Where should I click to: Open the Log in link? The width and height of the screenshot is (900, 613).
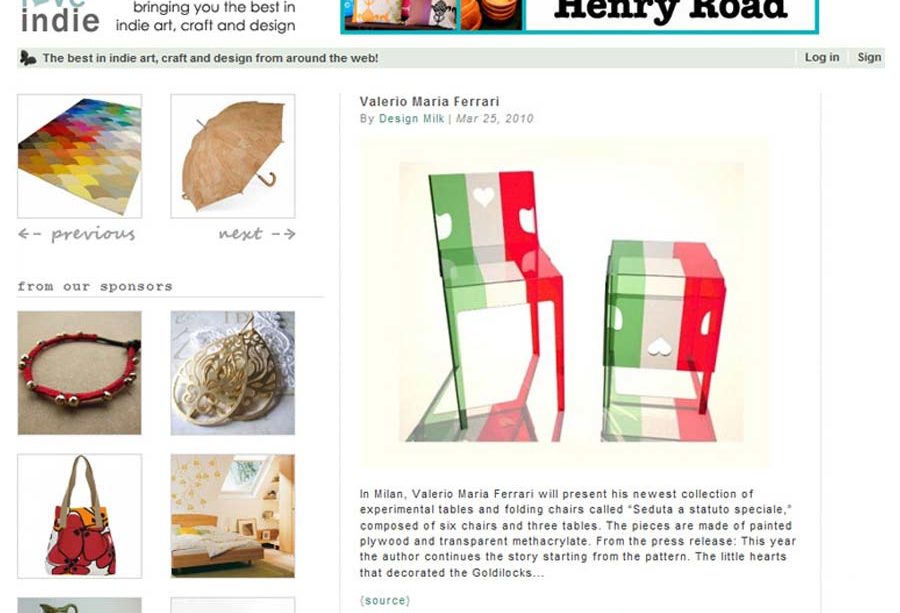pyautogui.click(x=821, y=57)
